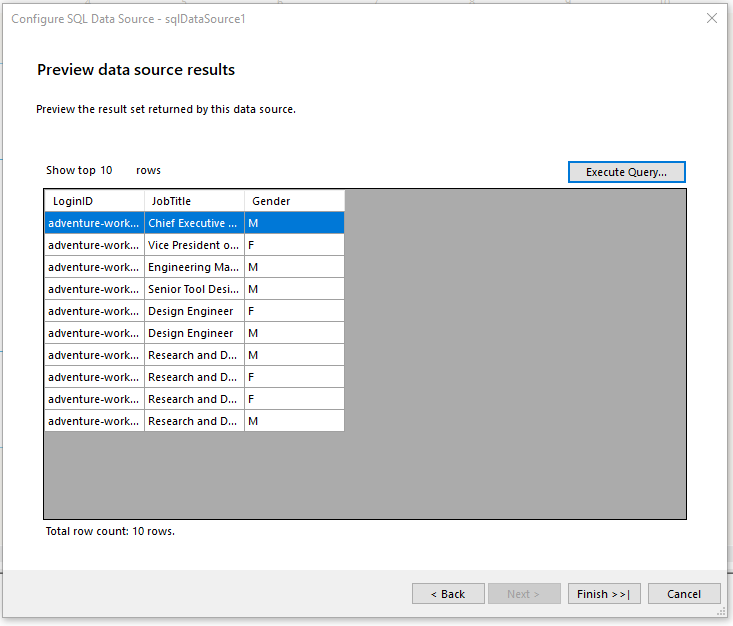733x626 pixels.
Task: Click the Execute Query button
Action: 627,172
